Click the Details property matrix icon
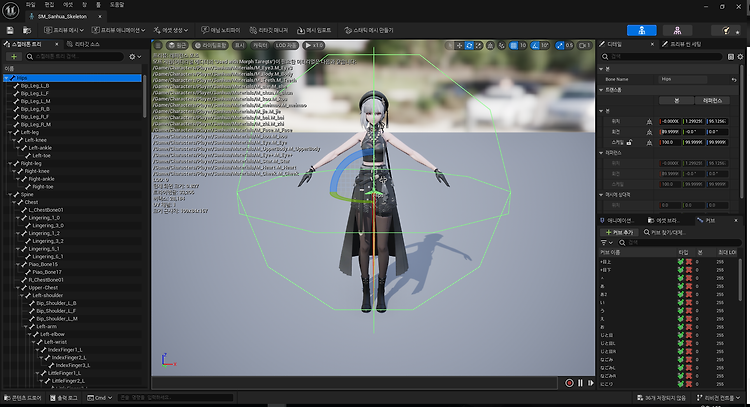750x407 pixels. click(730, 56)
